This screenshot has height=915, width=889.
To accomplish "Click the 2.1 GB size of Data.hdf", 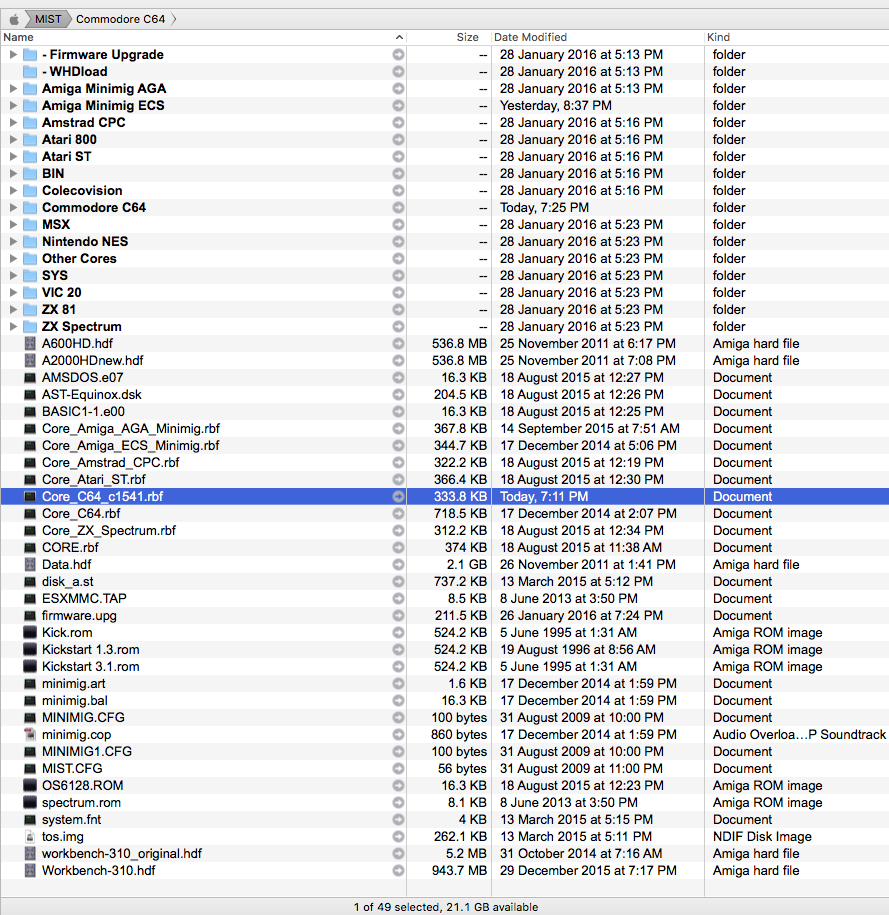I will pyautogui.click(x=466, y=564).
